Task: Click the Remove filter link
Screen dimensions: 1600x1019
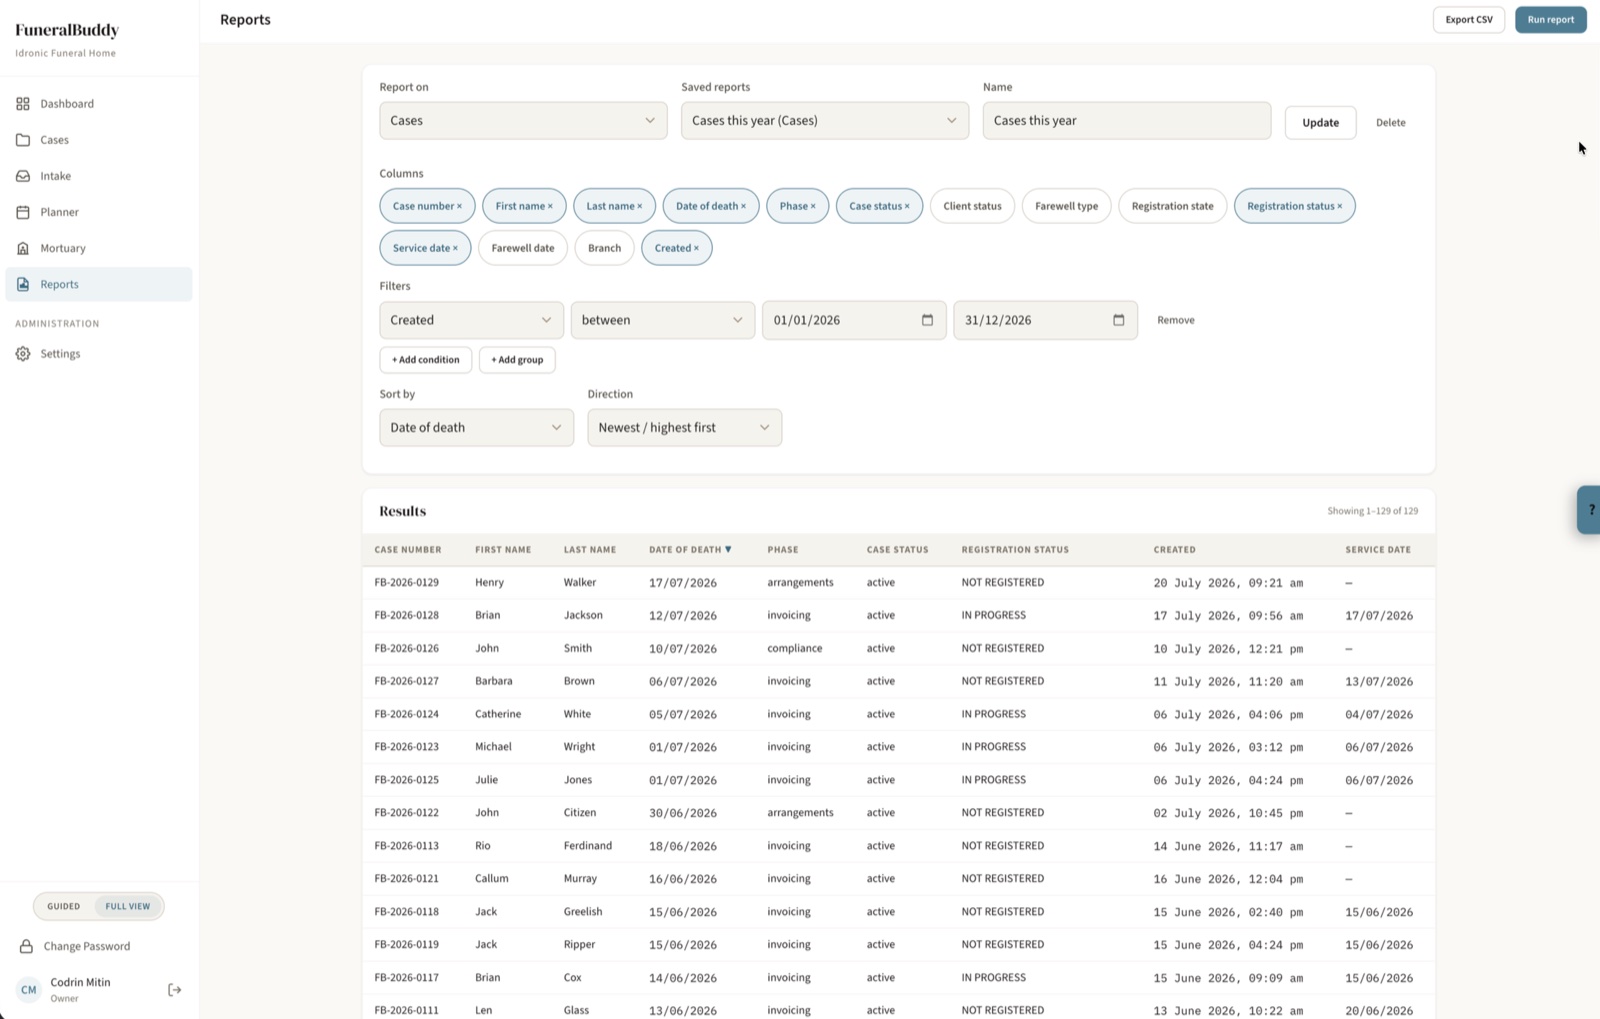Action: click(x=1176, y=320)
